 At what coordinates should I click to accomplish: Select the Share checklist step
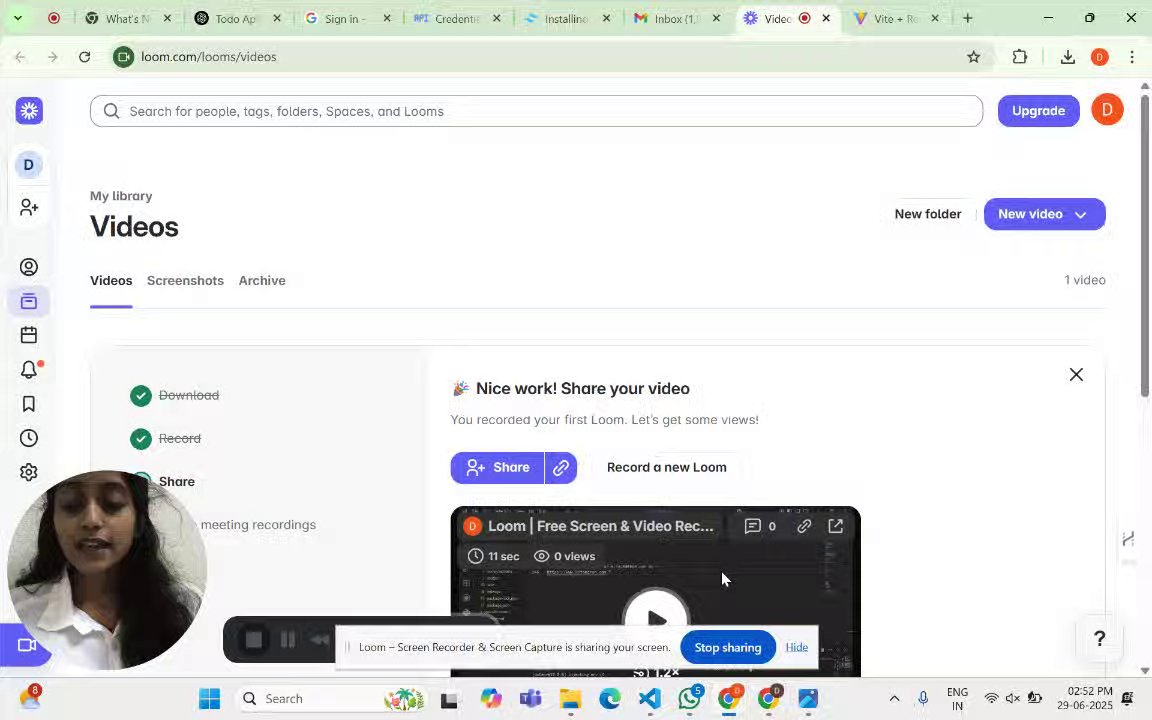[176, 482]
